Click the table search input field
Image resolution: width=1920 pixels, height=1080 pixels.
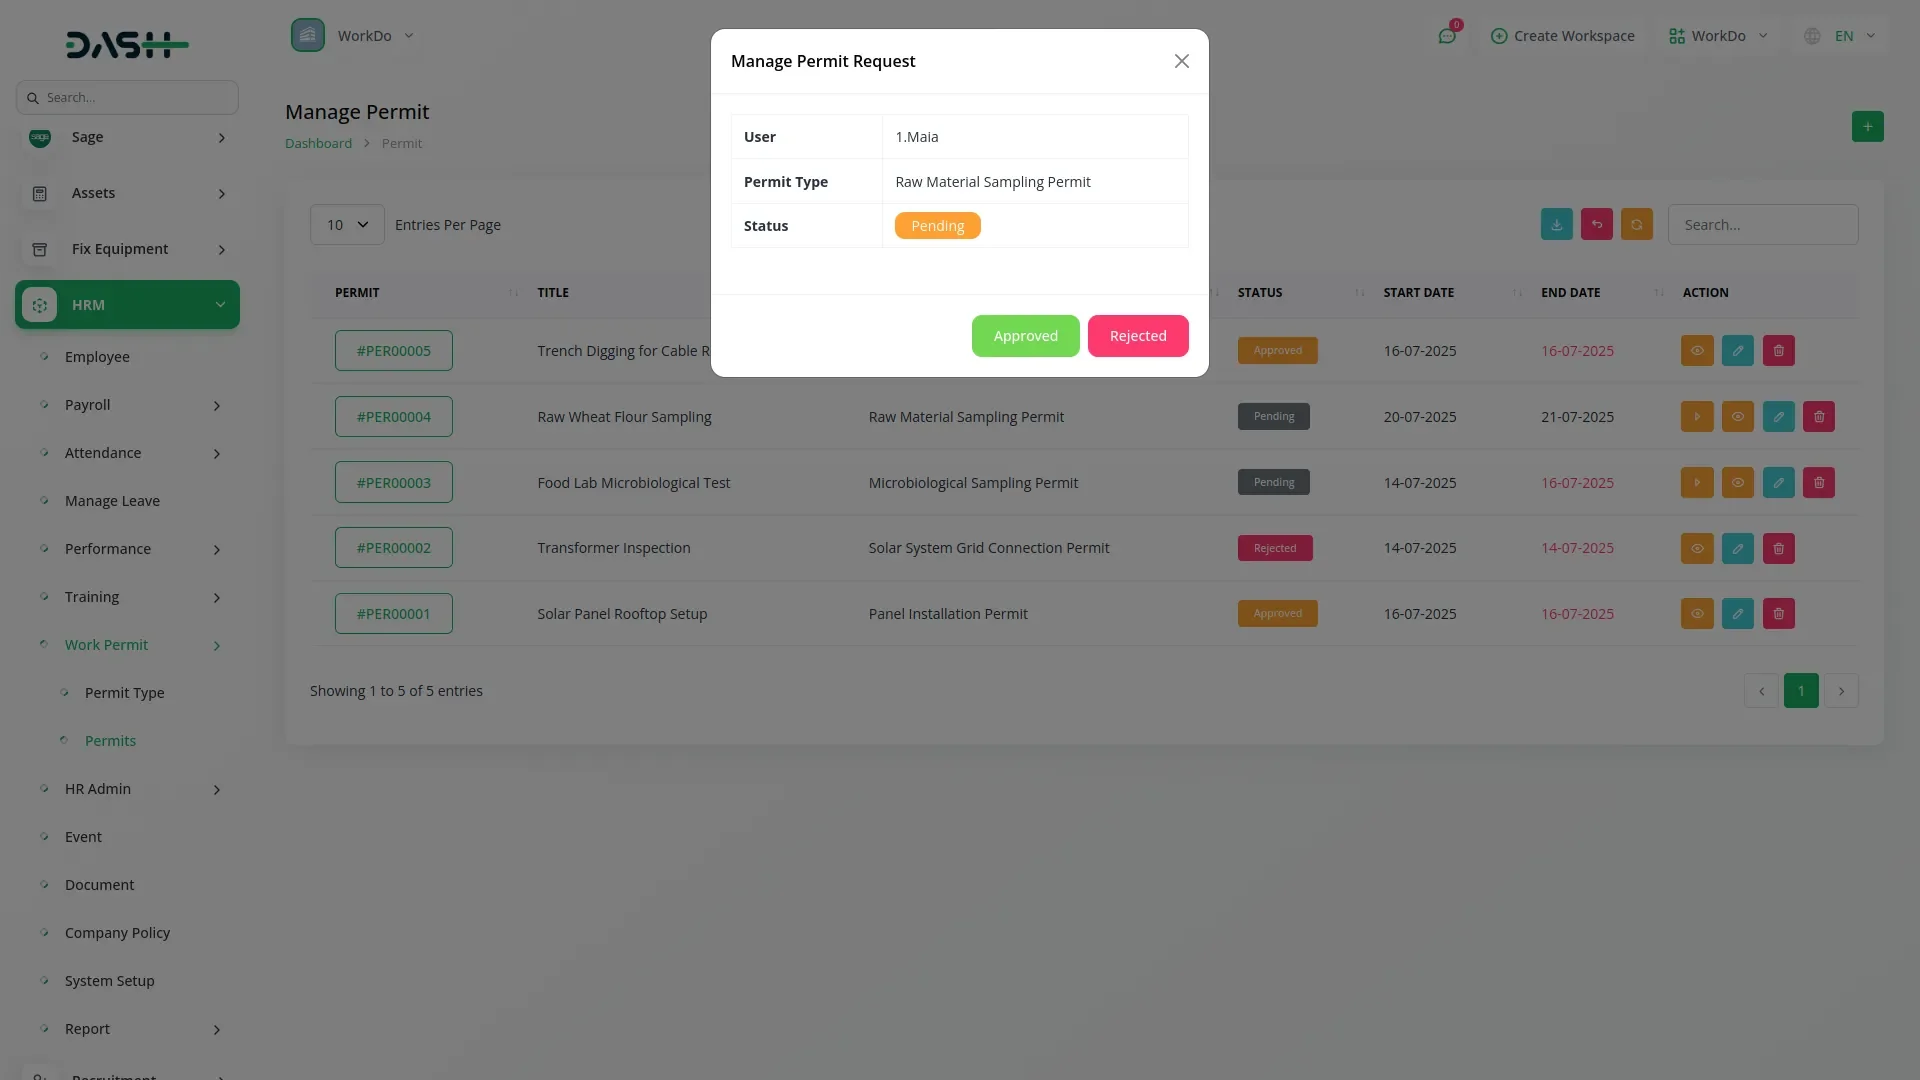click(x=1762, y=225)
